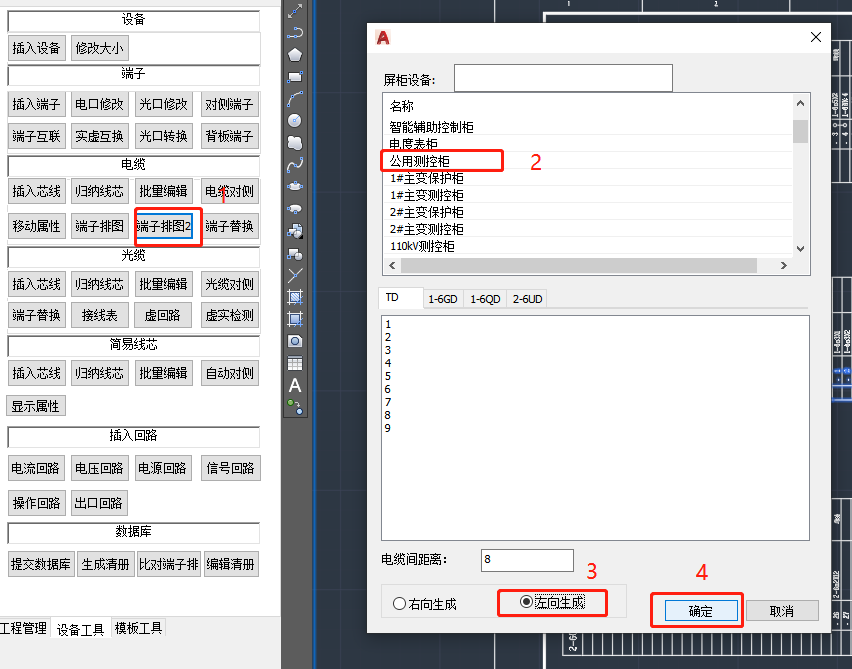
Task: Select the Spline curve tool
Action: click(x=295, y=164)
